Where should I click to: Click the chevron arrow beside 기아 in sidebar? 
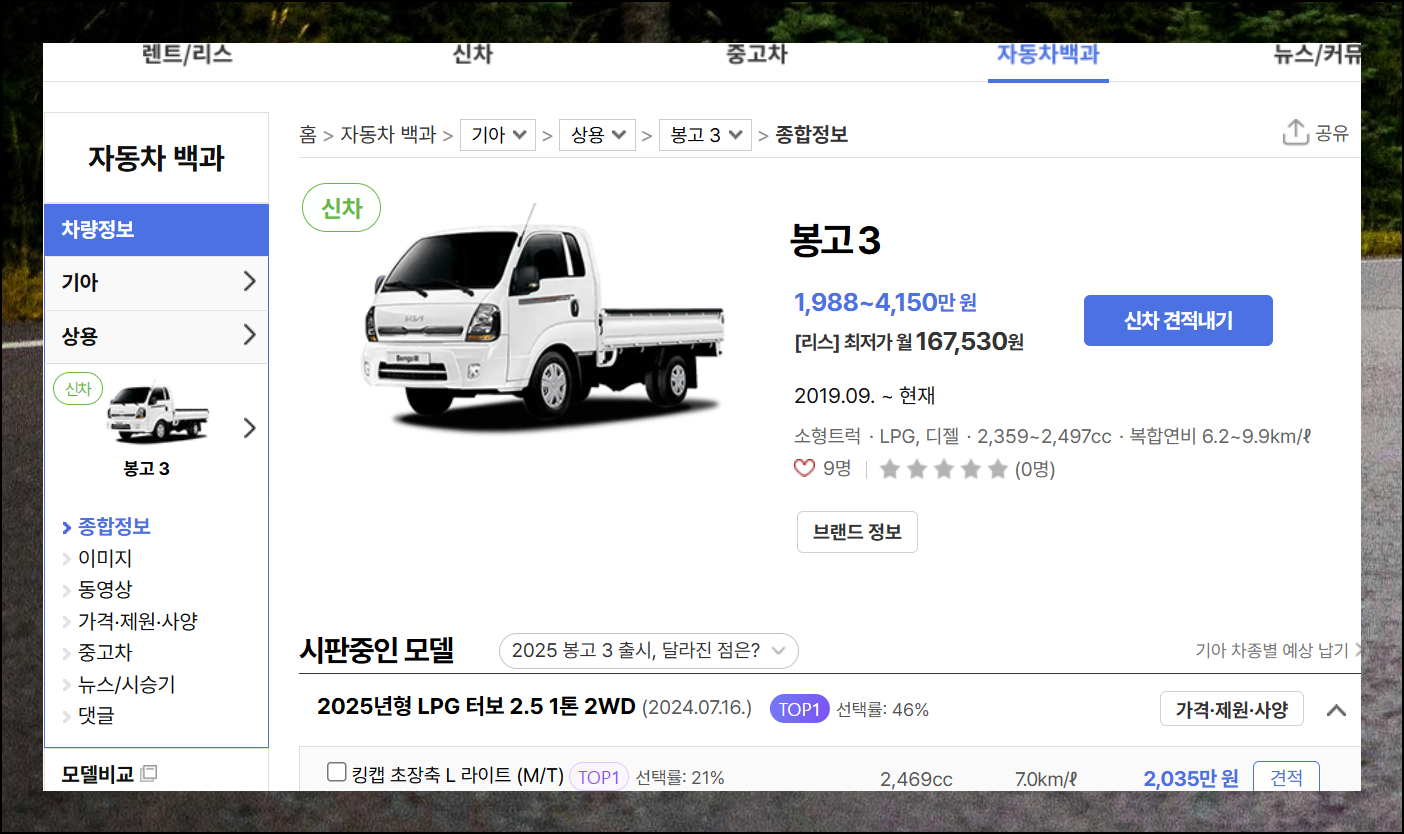pos(250,282)
